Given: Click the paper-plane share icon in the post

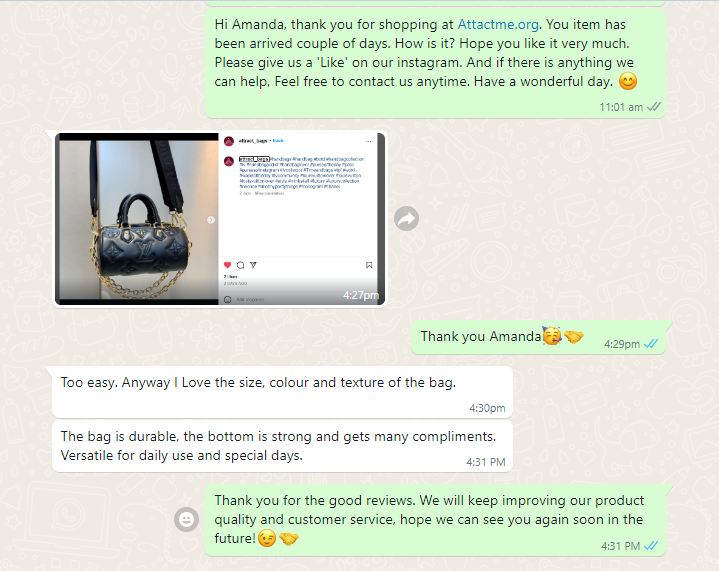Looking at the screenshot, I should tap(253, 265).
